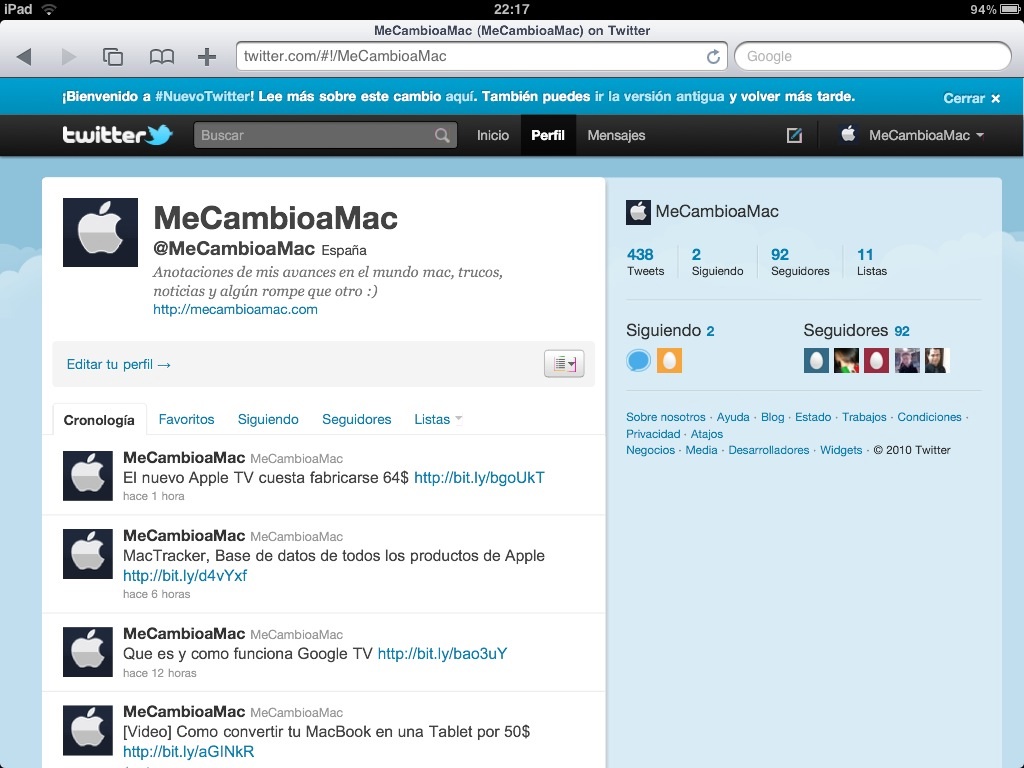Open the Privacidad footer link

point(653,434)
